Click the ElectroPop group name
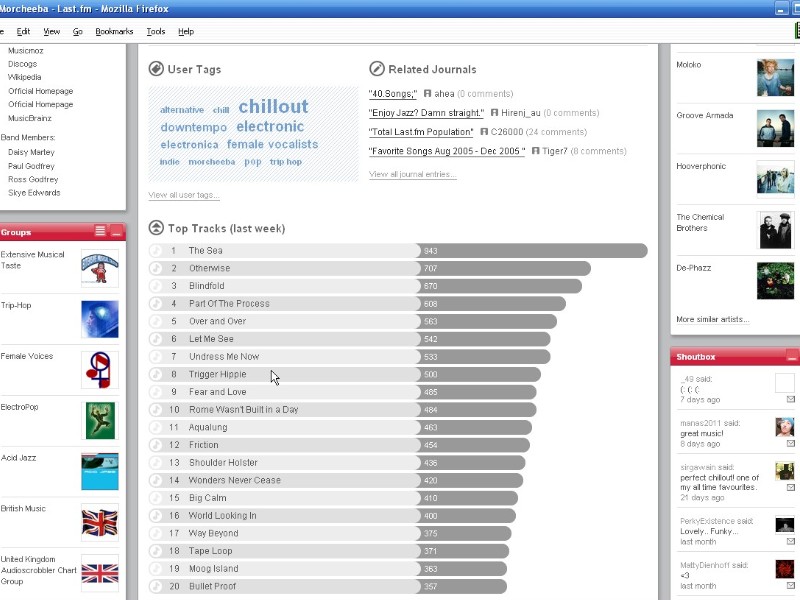The image size is (800, 600). click(19, 407)
